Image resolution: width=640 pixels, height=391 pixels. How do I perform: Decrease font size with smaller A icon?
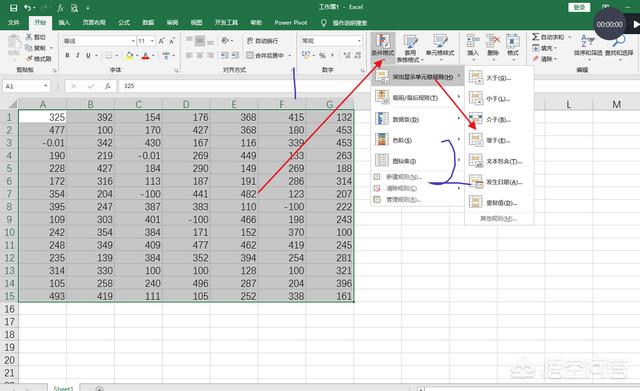tap(172, 41)
